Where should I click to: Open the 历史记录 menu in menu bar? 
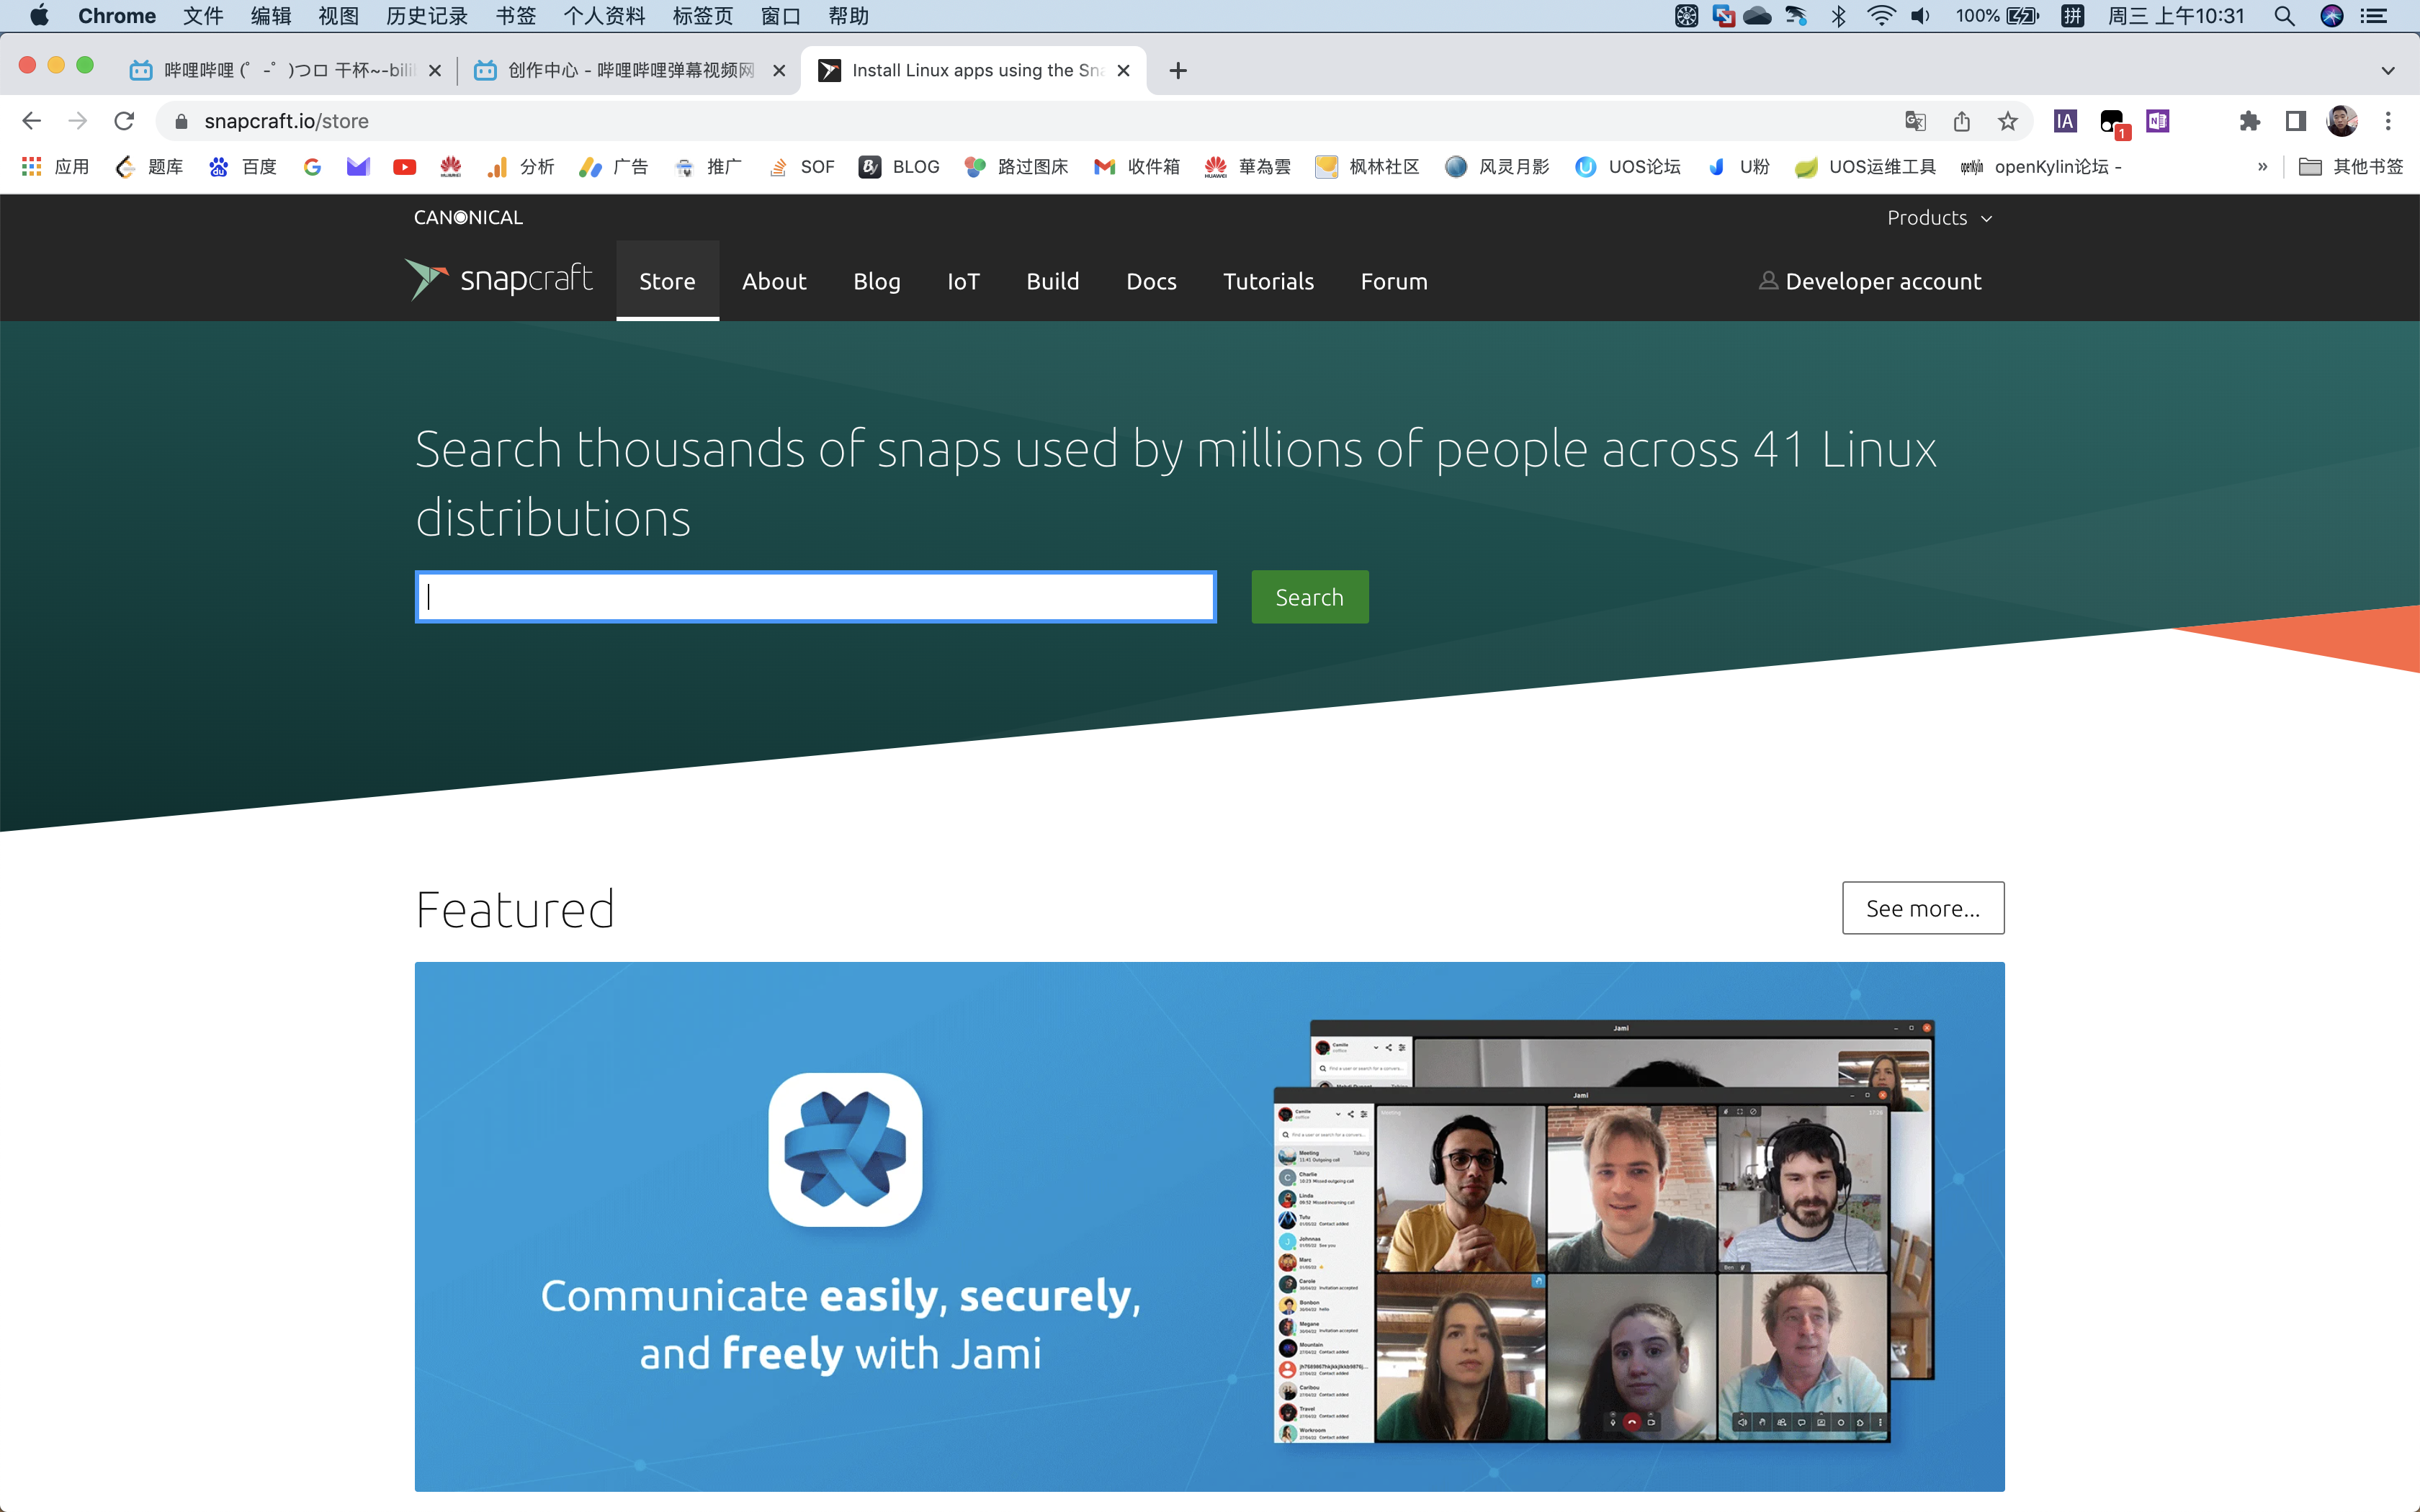[x=427, y=16]
